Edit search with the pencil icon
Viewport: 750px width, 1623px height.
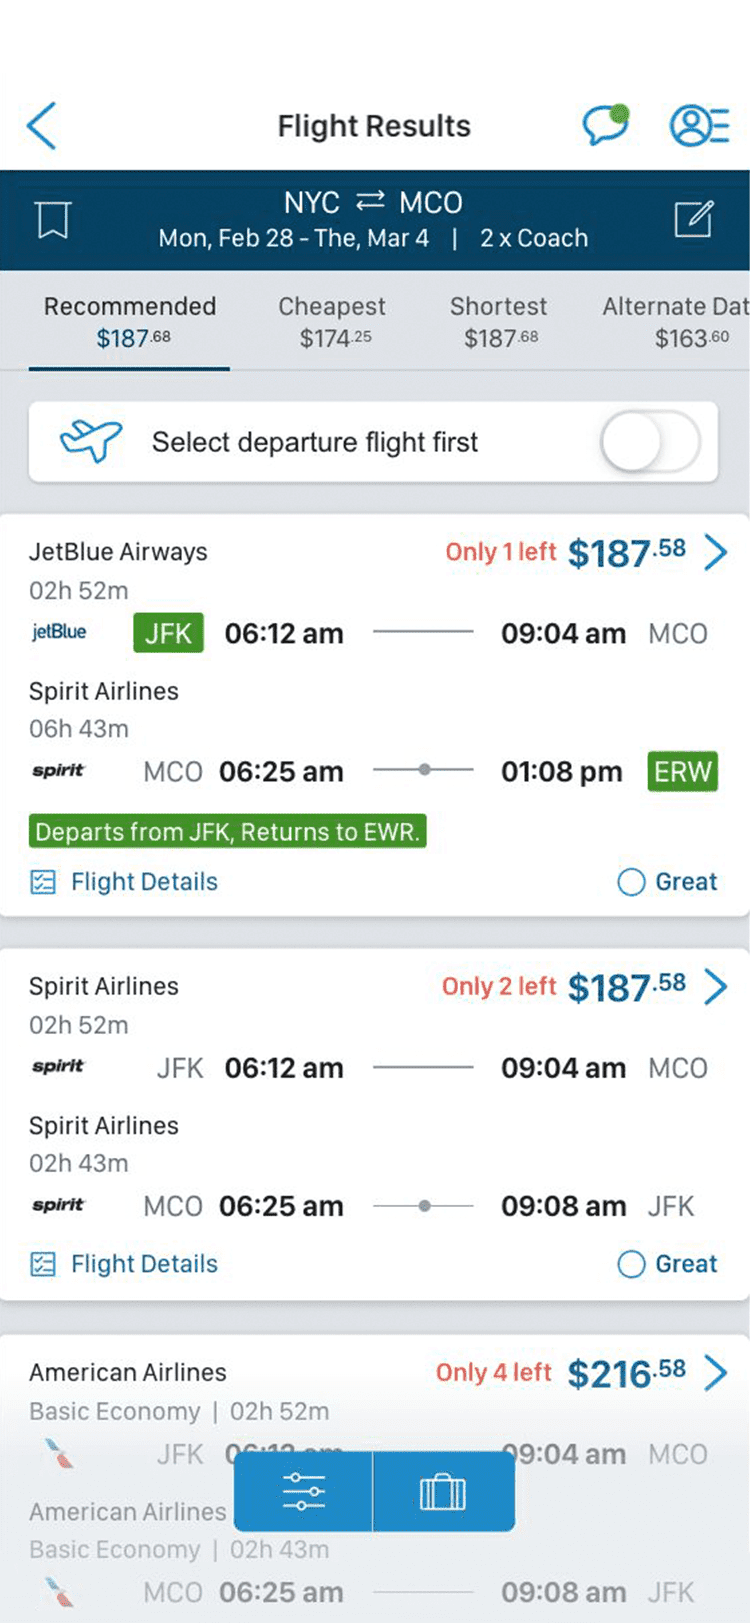[694, 219]
